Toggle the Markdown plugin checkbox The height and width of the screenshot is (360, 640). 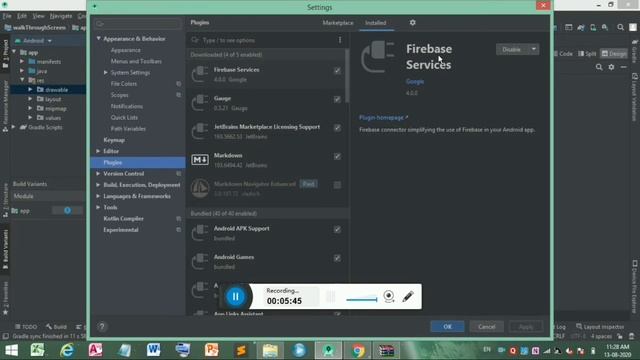pyautogui.click(x=337, y=156)
